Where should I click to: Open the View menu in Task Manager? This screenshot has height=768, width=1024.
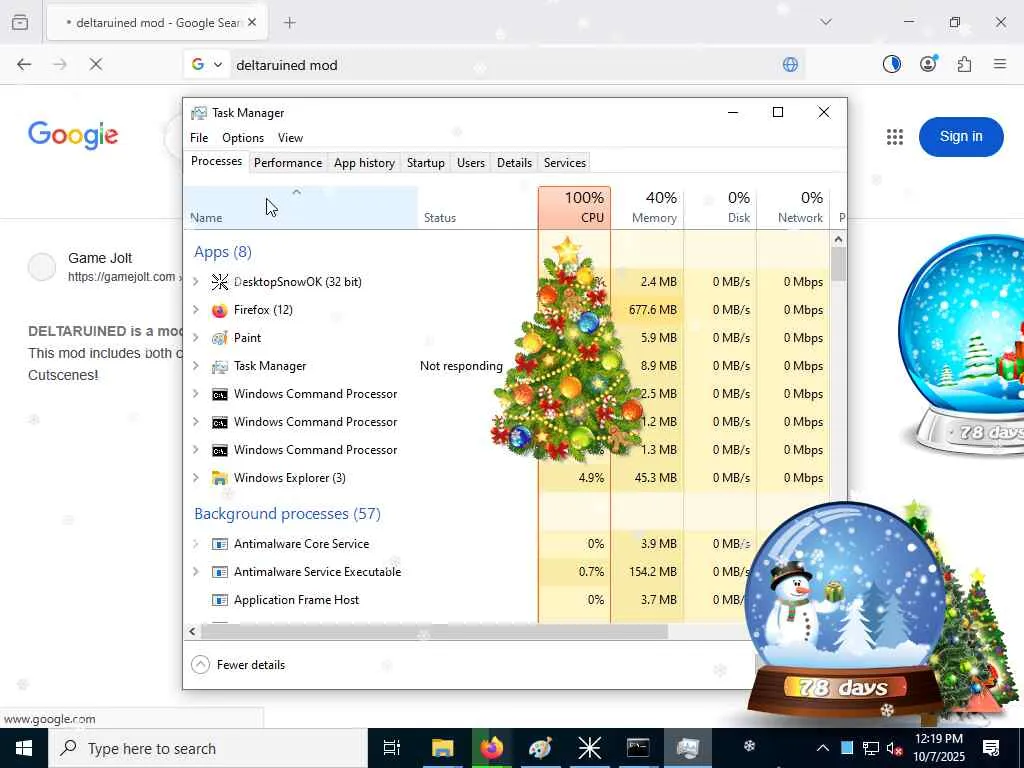(x=291, y=138)
